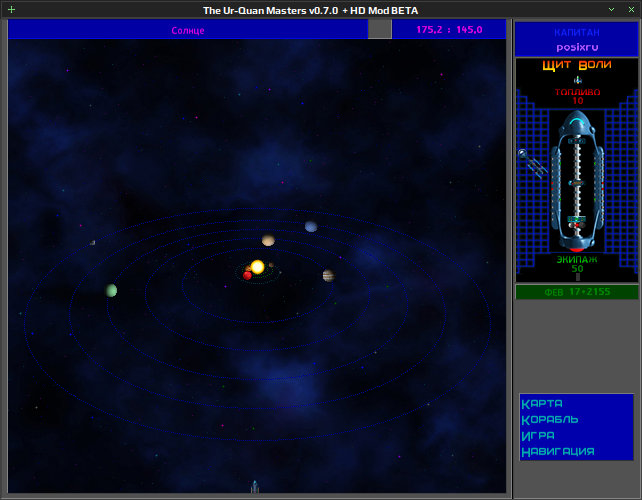Viewport: 642px width, 500px height.
Task: Click the date Фев 17·2155
Action: pyautogui.click(x=577, y=292)
